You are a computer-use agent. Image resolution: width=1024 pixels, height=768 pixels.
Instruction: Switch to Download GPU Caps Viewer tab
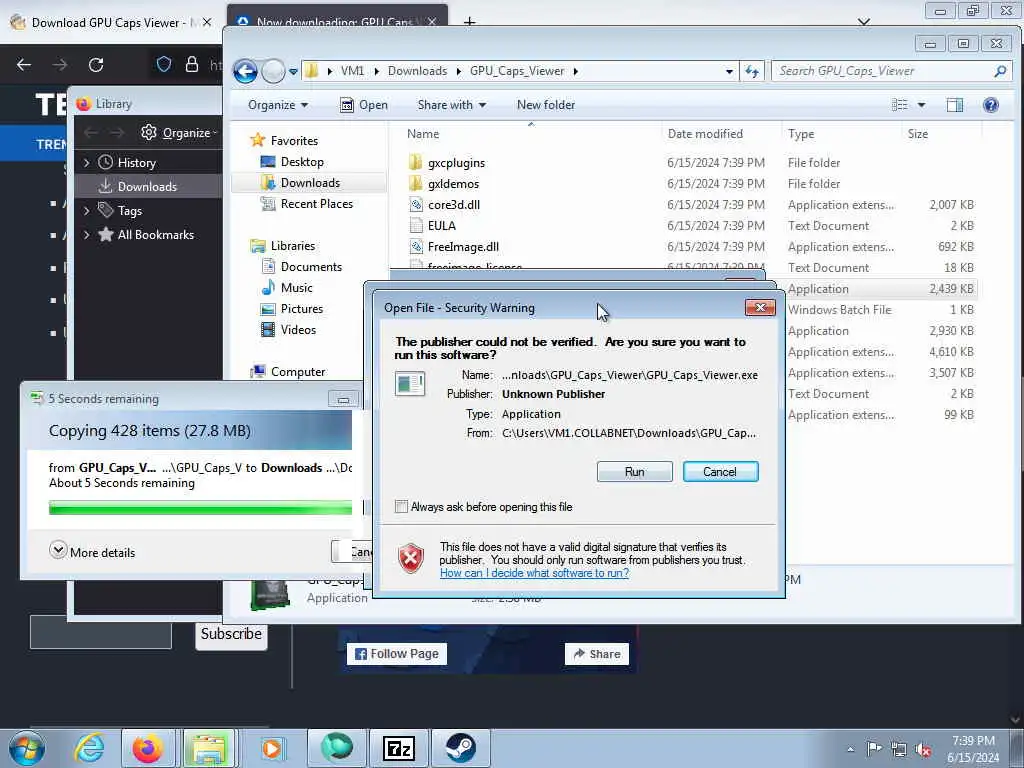click(x=111, y=22)
